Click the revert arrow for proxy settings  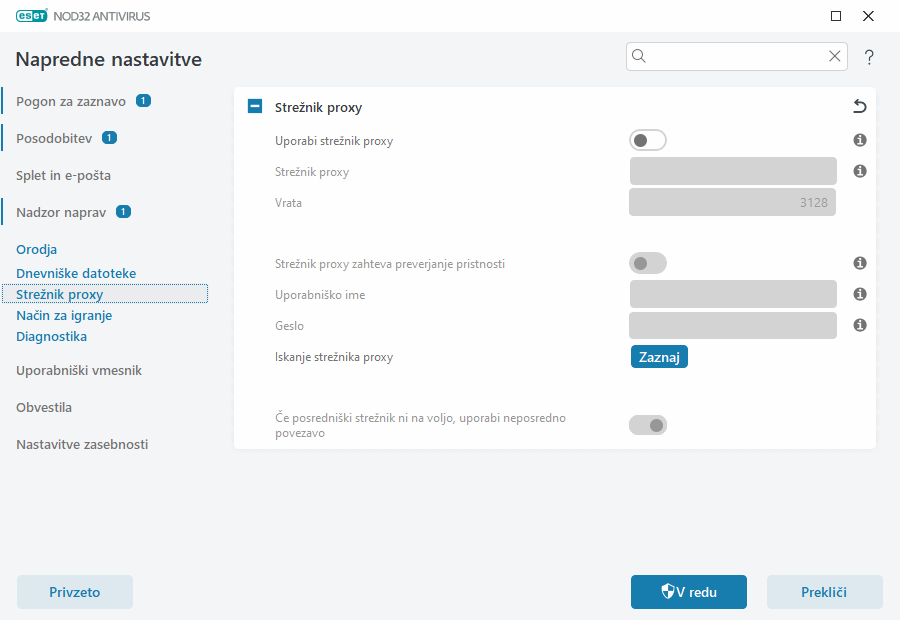858,106
